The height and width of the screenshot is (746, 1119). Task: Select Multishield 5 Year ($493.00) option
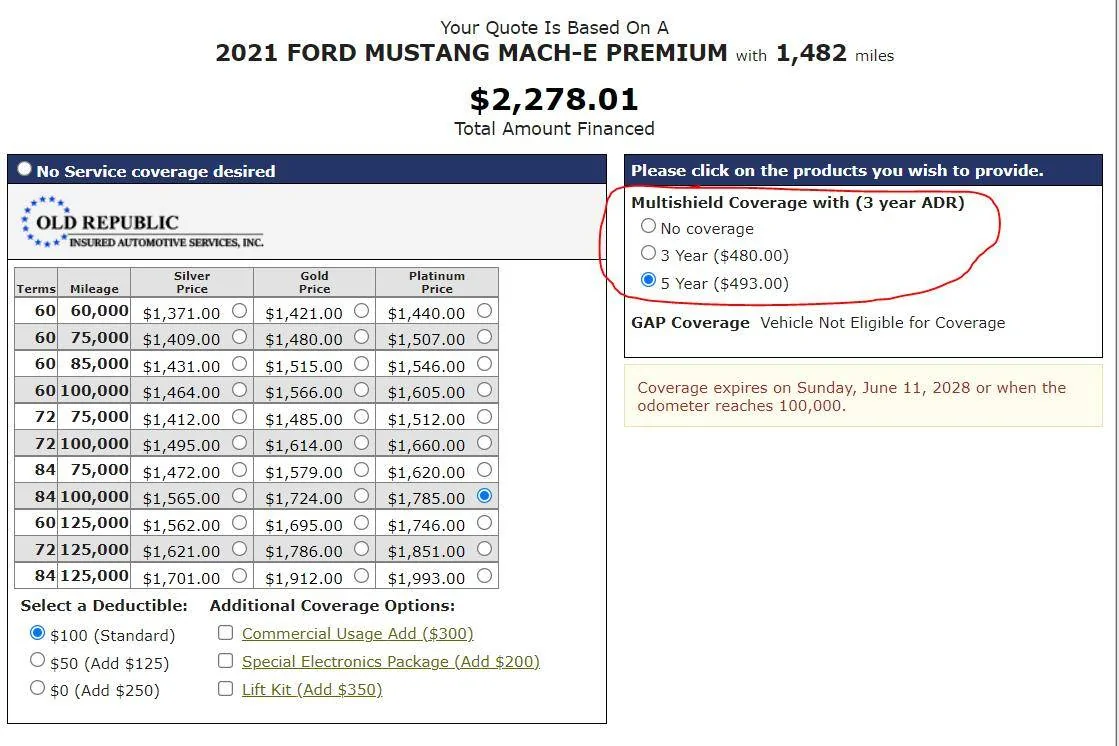point(648,280)
